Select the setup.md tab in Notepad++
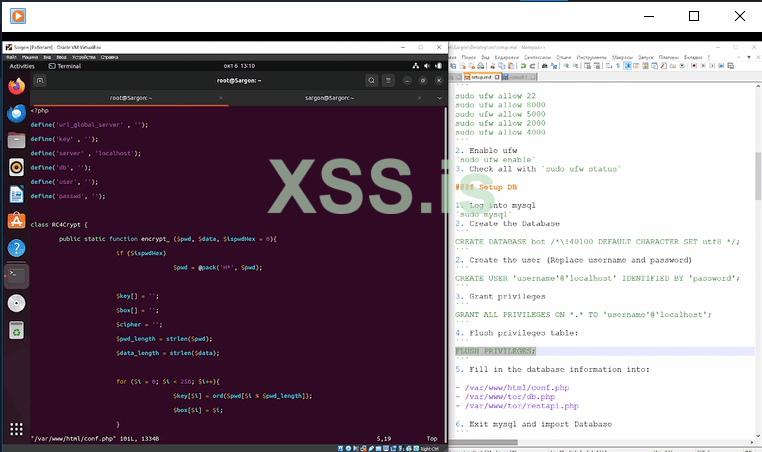The width and height of the screenshot is (762, 452). [x=481, y=75]
